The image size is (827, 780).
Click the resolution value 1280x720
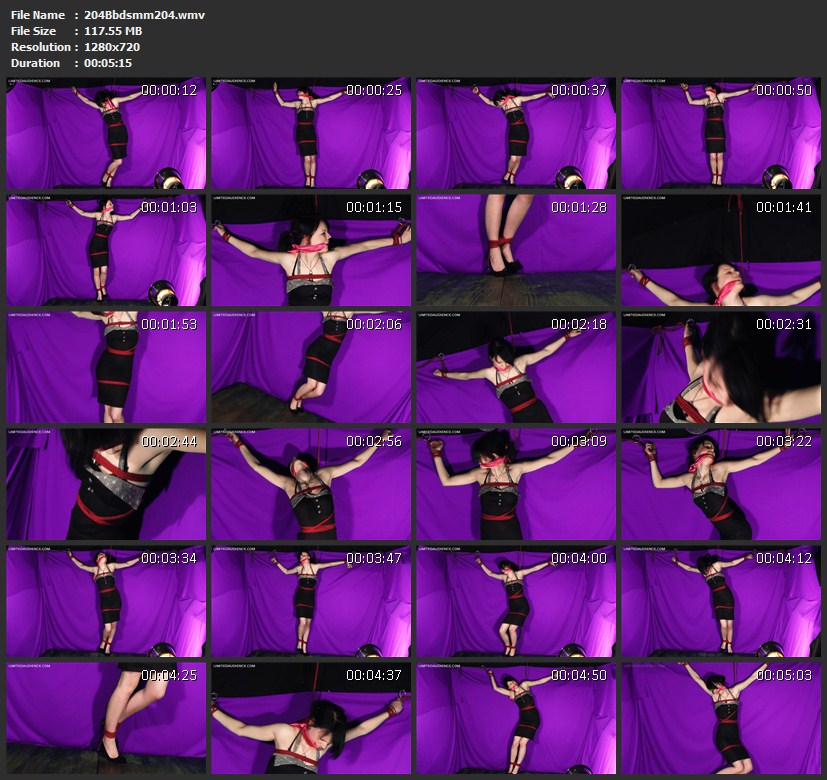point(112,47)
